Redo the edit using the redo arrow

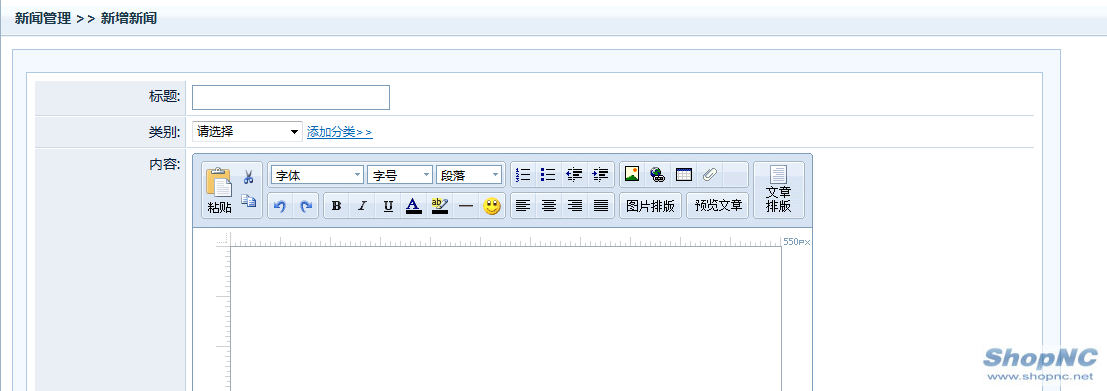306,206
